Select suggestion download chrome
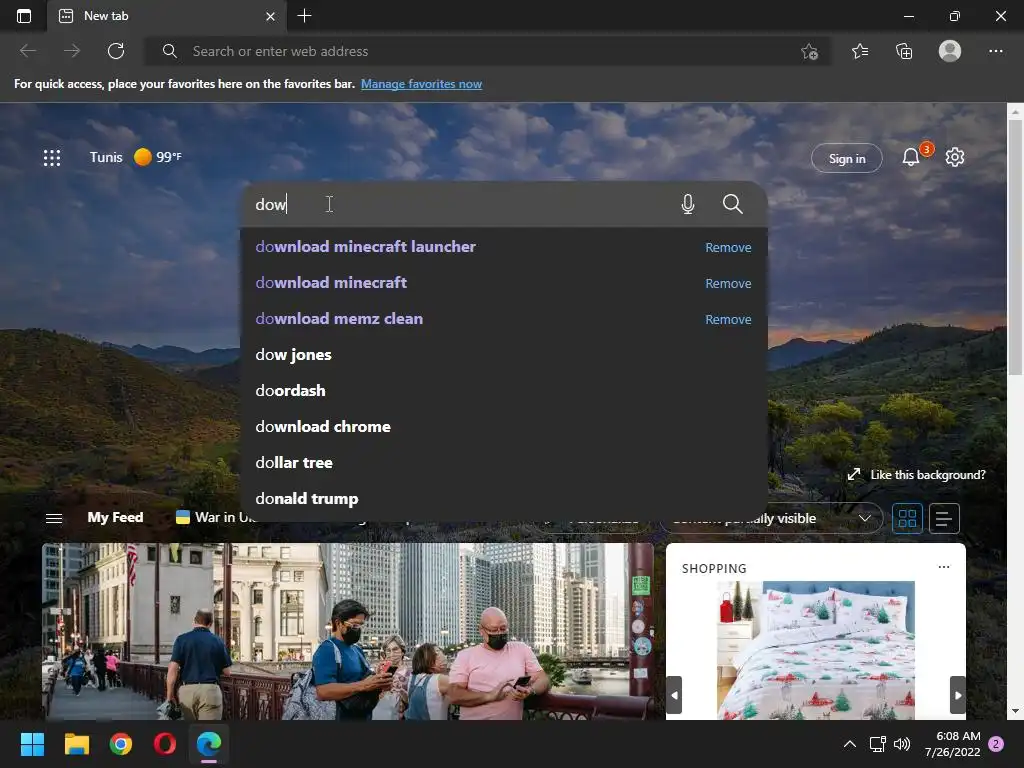Screen dimensions: 1024x768 (x=323, y=426)
